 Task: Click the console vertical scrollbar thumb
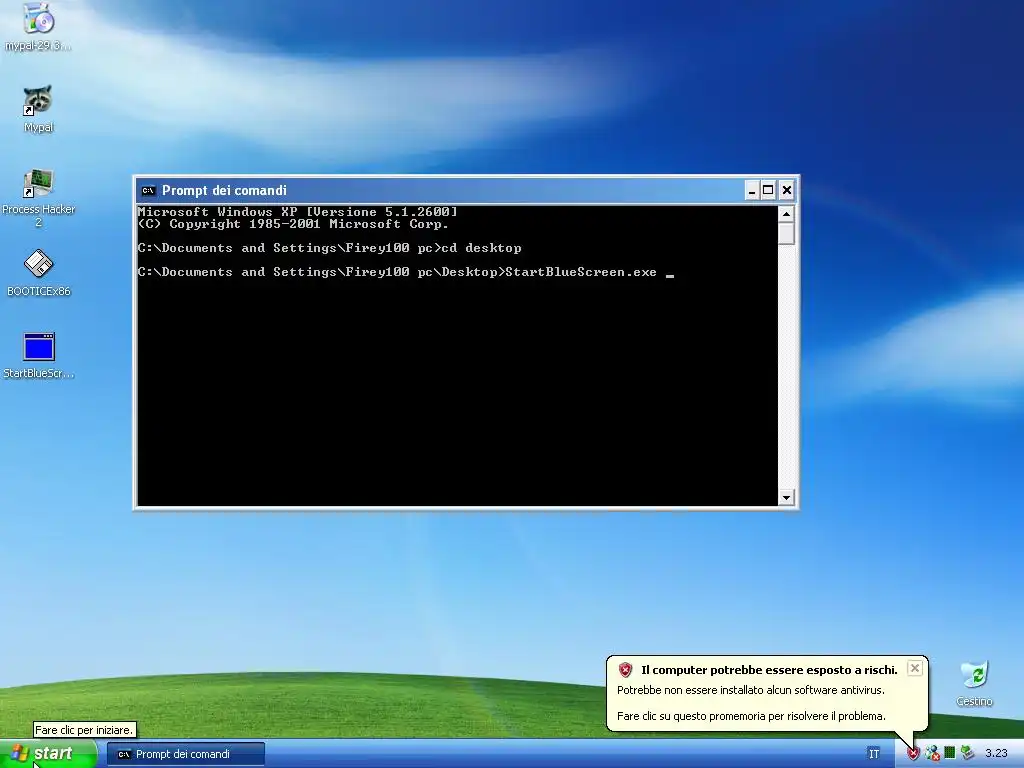pyautogui.click(x=786, y=233)
